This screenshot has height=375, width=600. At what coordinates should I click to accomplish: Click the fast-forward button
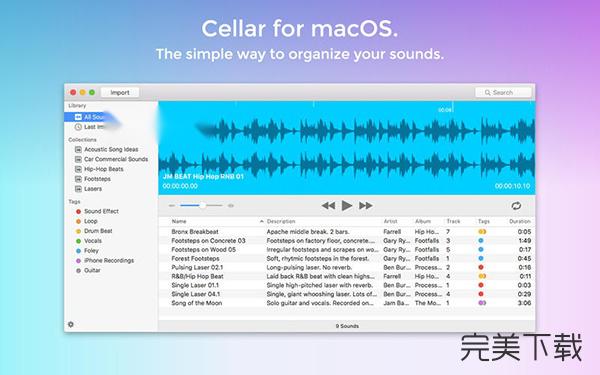click(x=365, y=206)
